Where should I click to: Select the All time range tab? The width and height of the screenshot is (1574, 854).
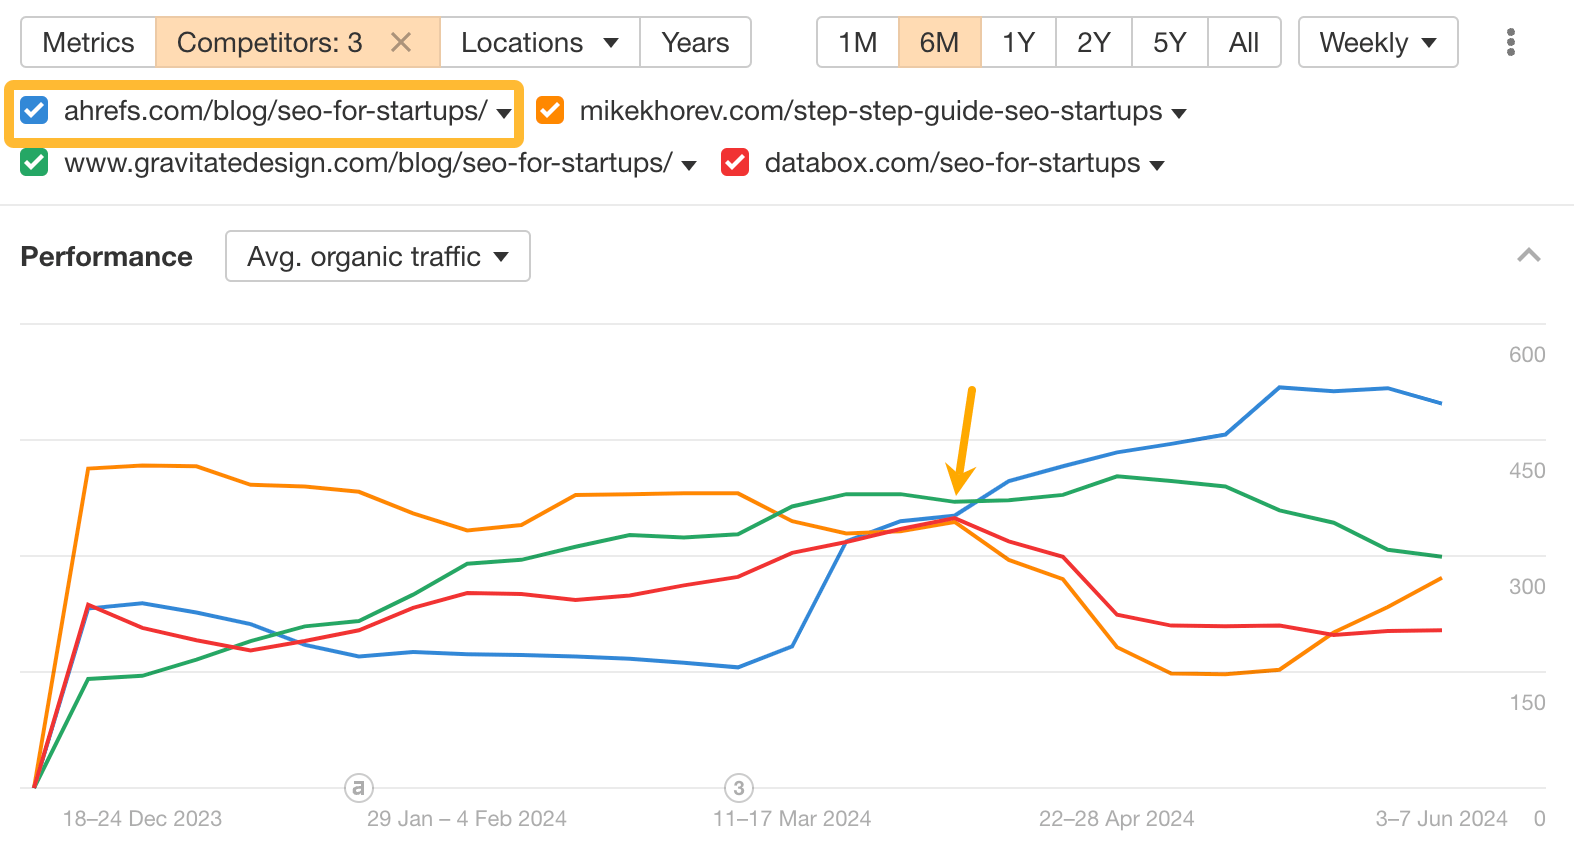(x=1243, y=42)
